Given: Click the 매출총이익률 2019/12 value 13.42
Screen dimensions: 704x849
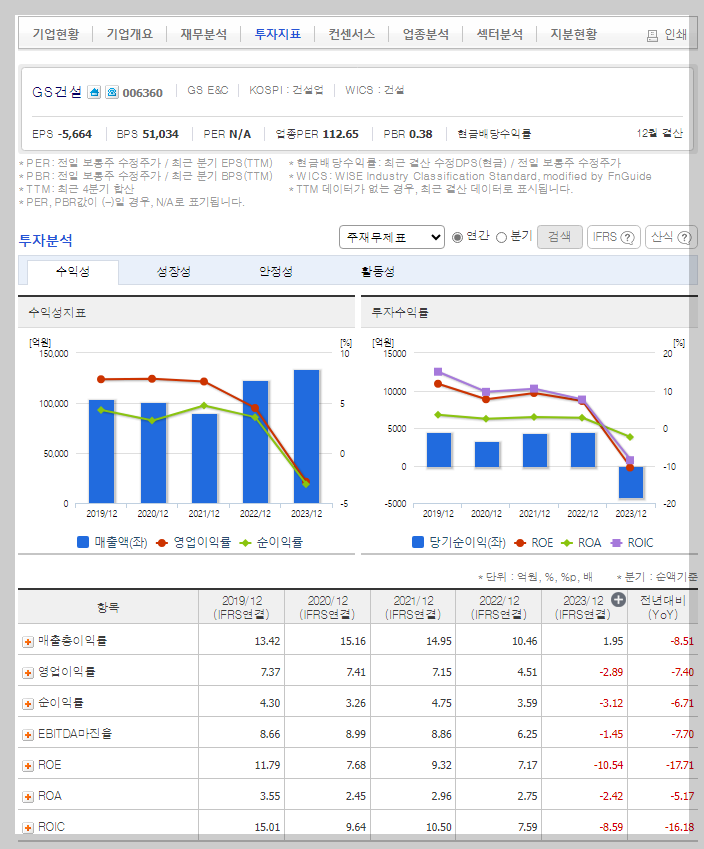Looking at the screenshot, I should pyautogui.click(x=268, y=642).
